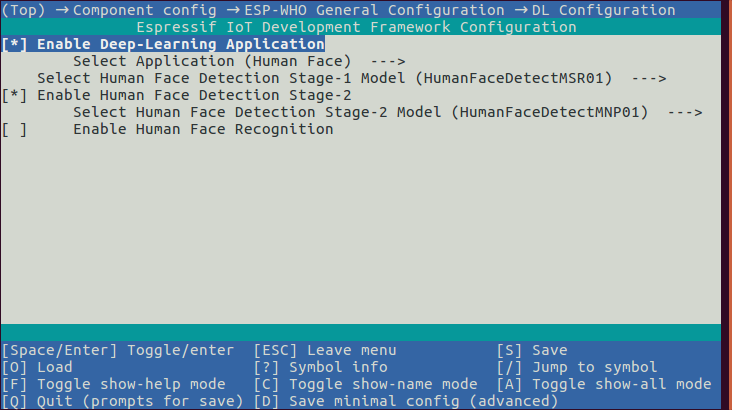Toggle Enable Deep-Learning Application checkbox
The image size is (732, 410).
pyautogui.click(x=15, y=44)
